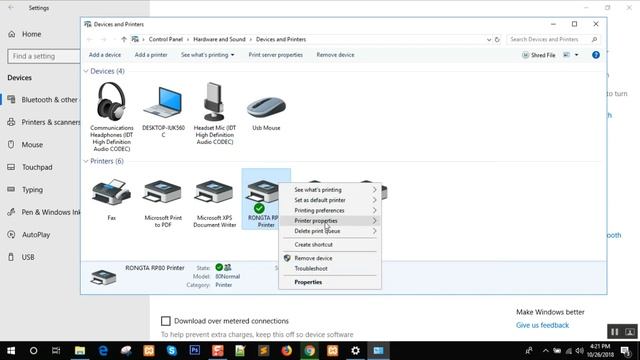The height and width of the screenshot is (360, 640).
Task: Open Task View on the taskbar
Action: [56, 351]
